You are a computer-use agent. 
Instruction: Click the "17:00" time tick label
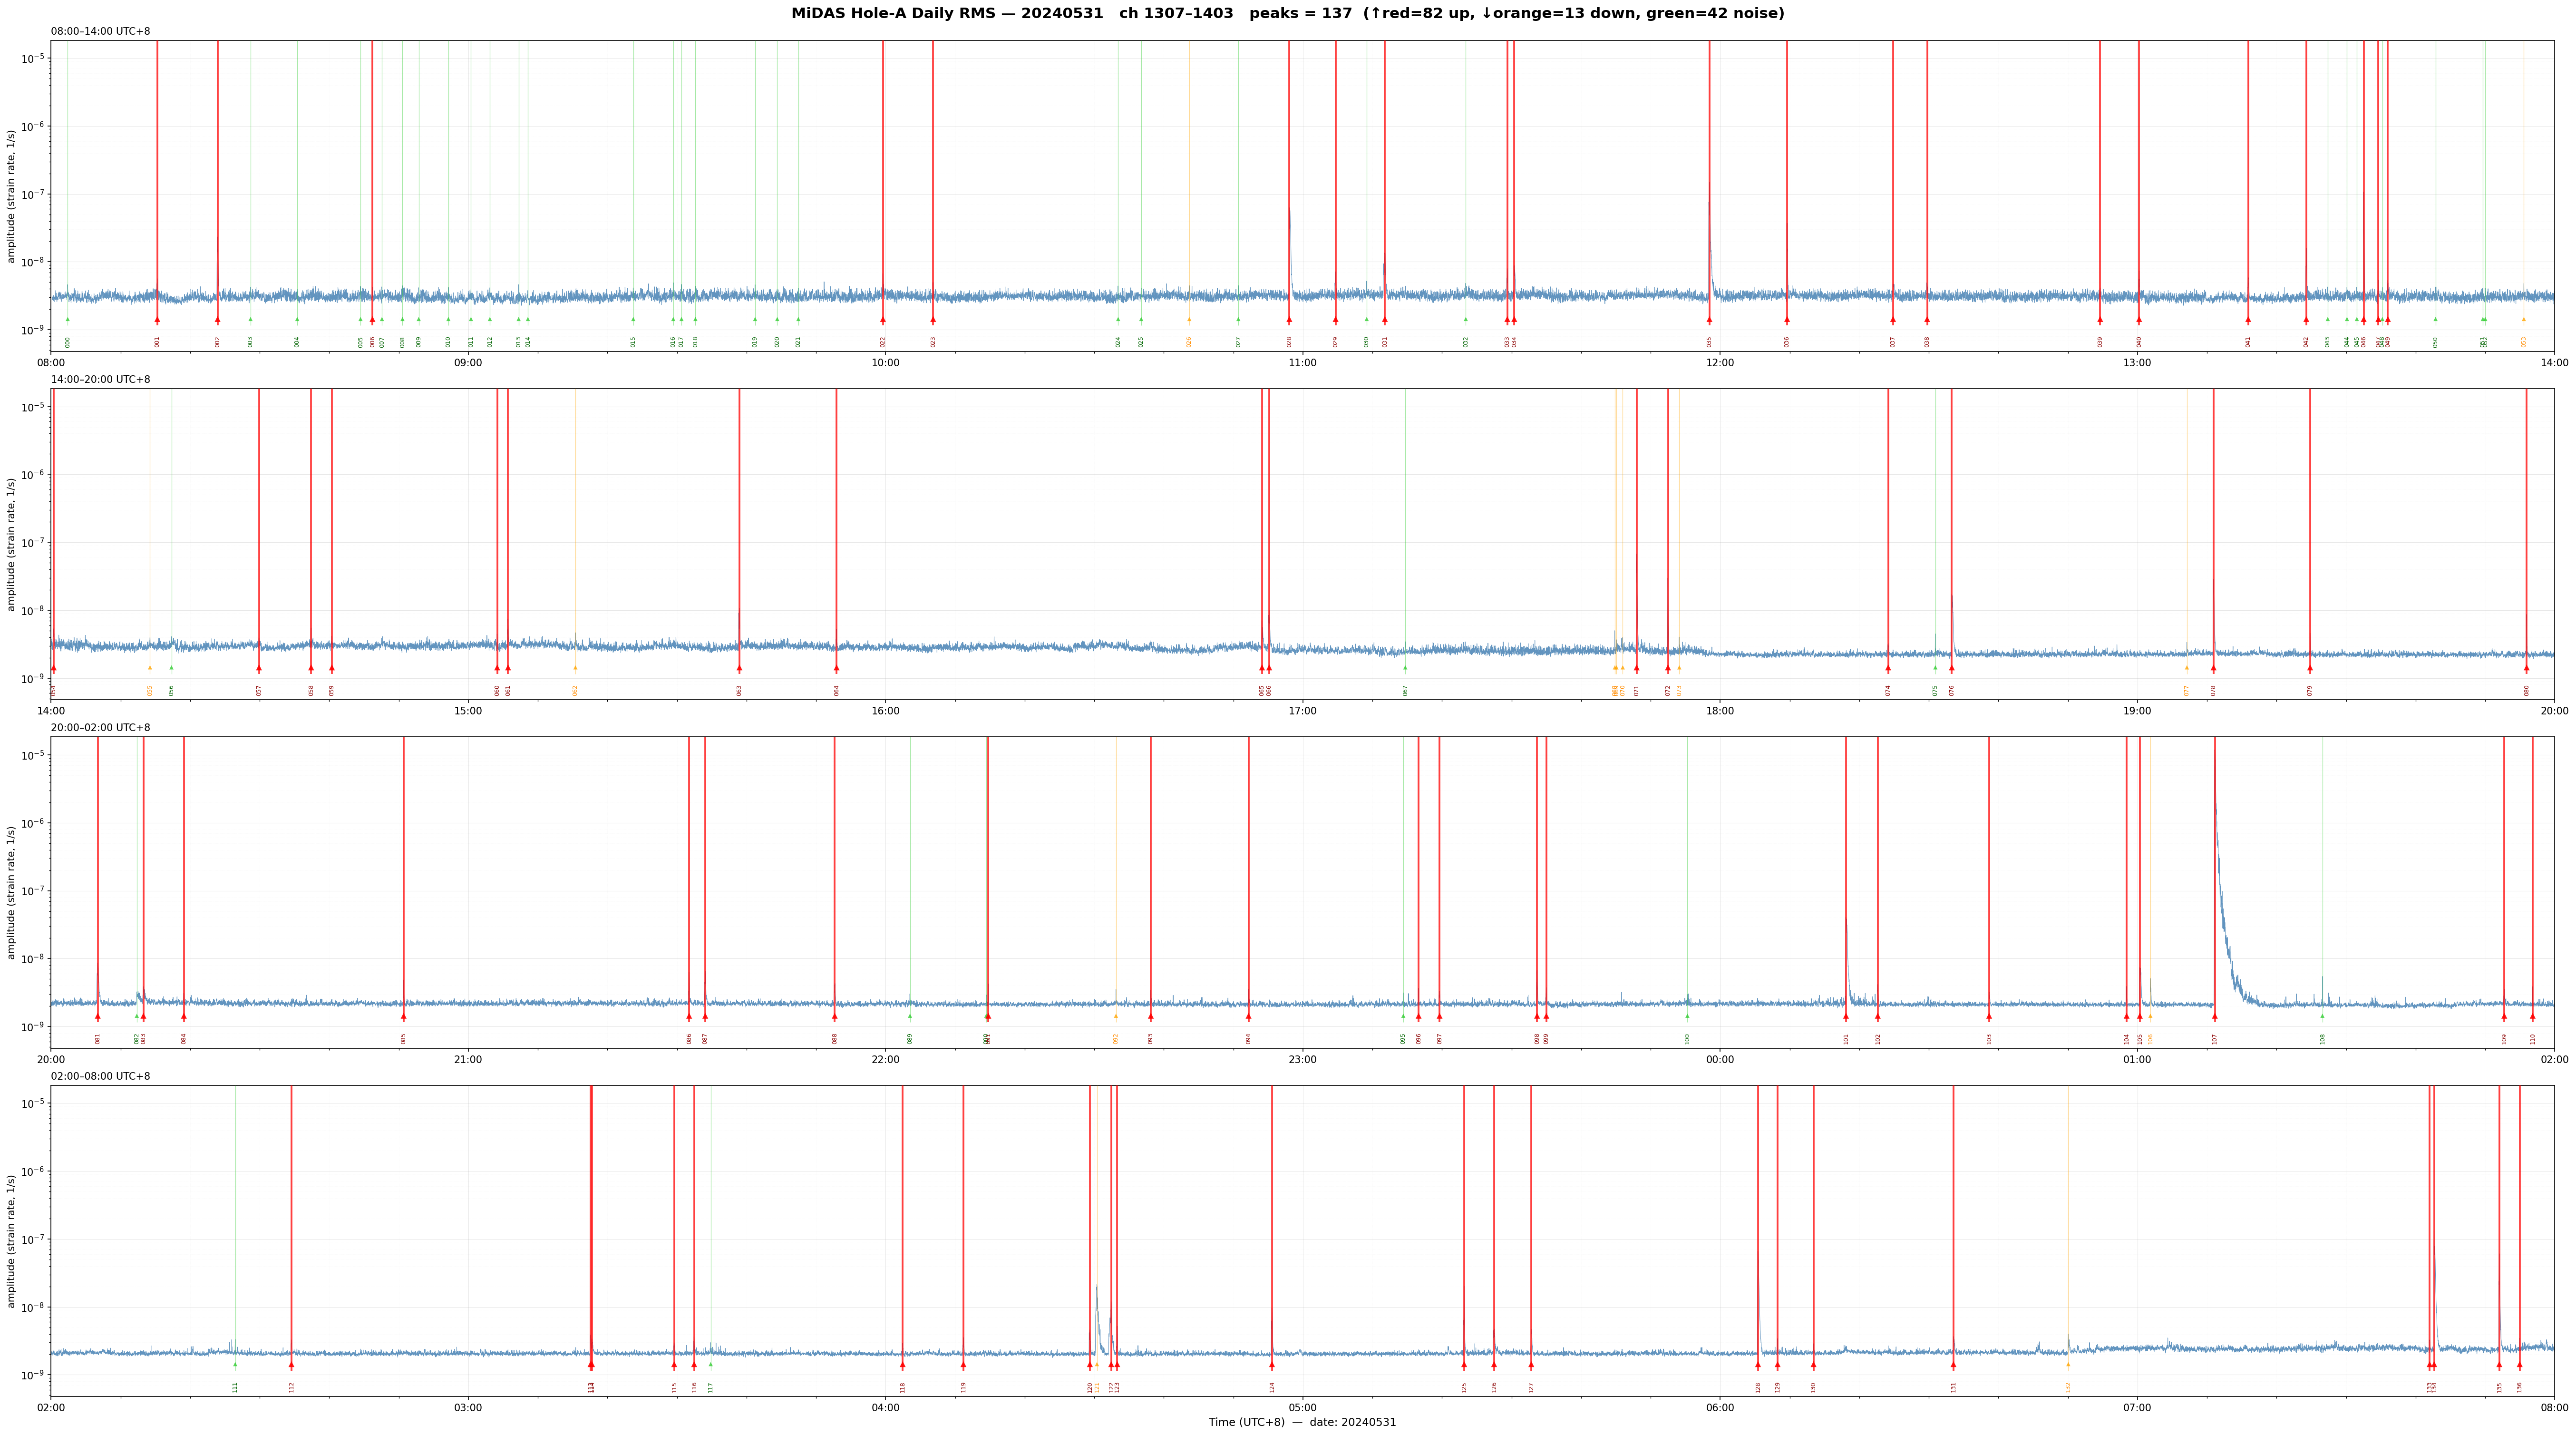(x=1302, y=711)
